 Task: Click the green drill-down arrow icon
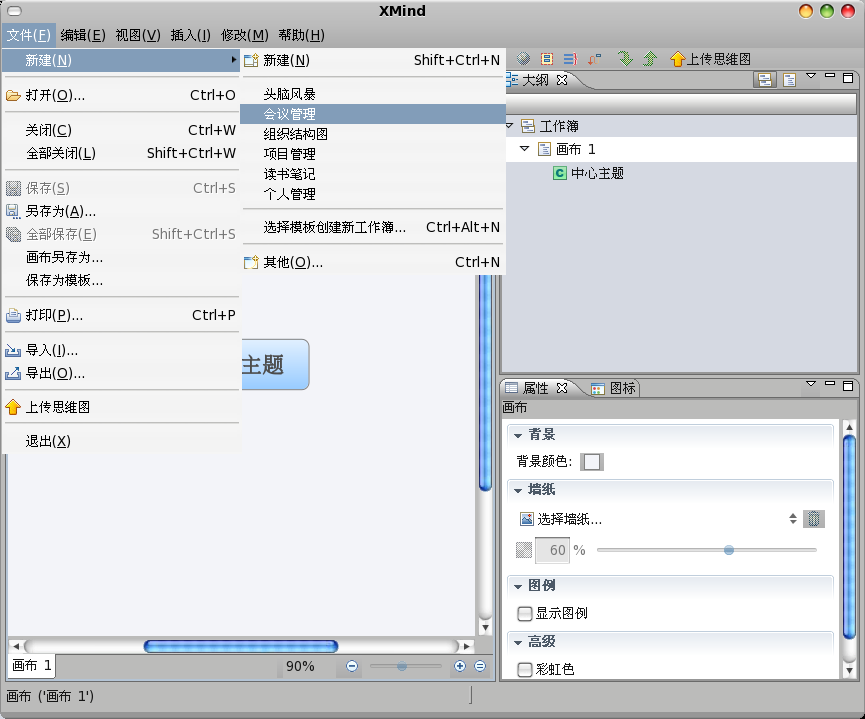tap(625, 59)
